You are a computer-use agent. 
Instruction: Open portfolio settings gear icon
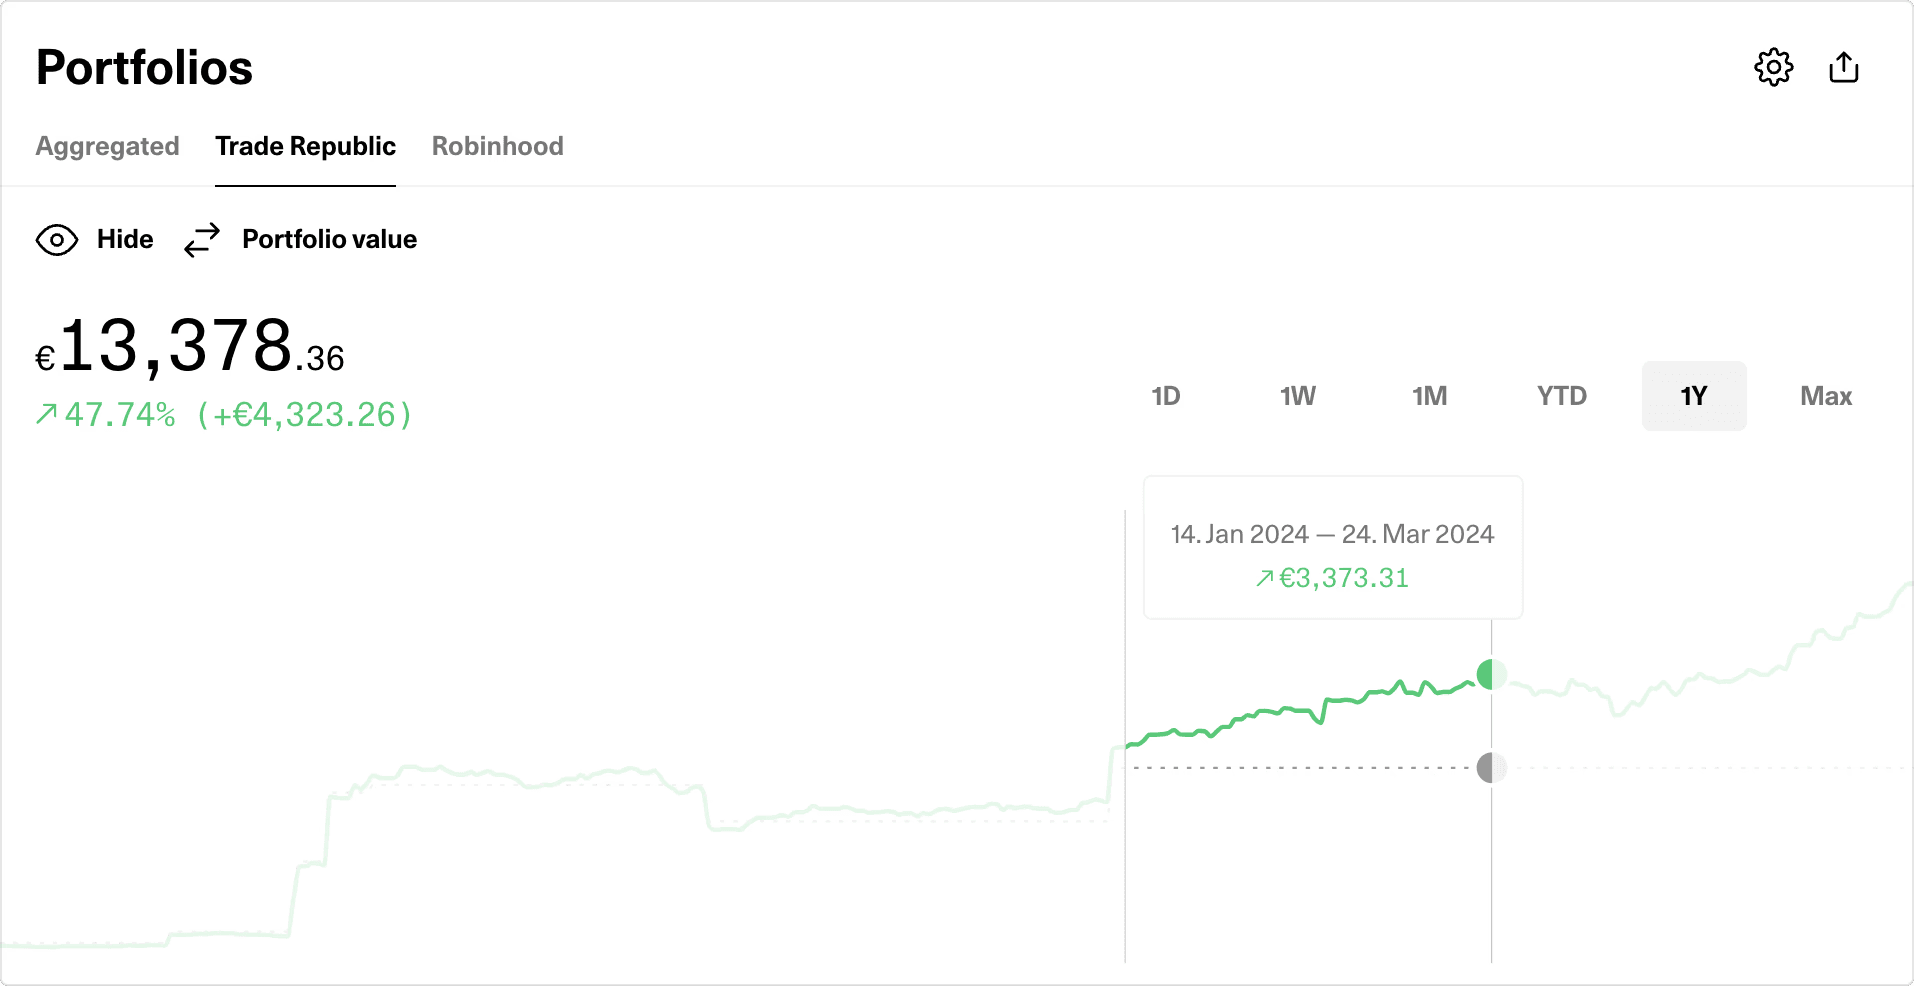(1773, 68)
